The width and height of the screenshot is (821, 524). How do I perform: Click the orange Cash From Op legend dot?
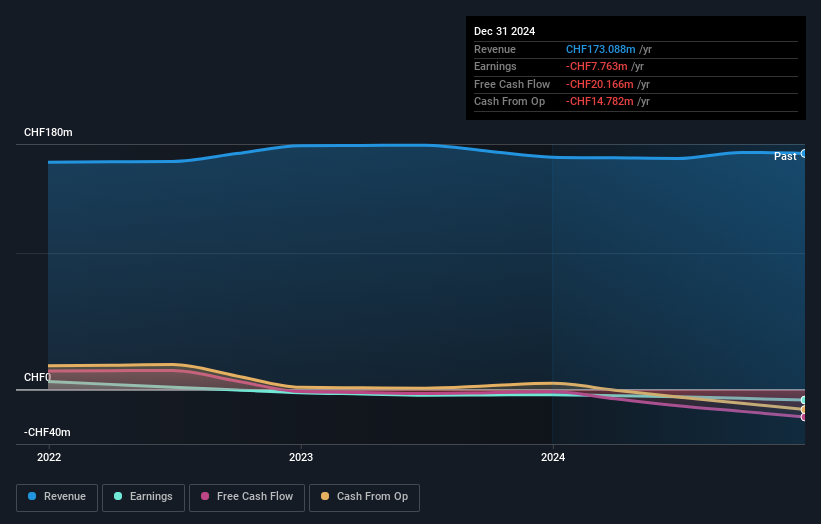(325, 496)
